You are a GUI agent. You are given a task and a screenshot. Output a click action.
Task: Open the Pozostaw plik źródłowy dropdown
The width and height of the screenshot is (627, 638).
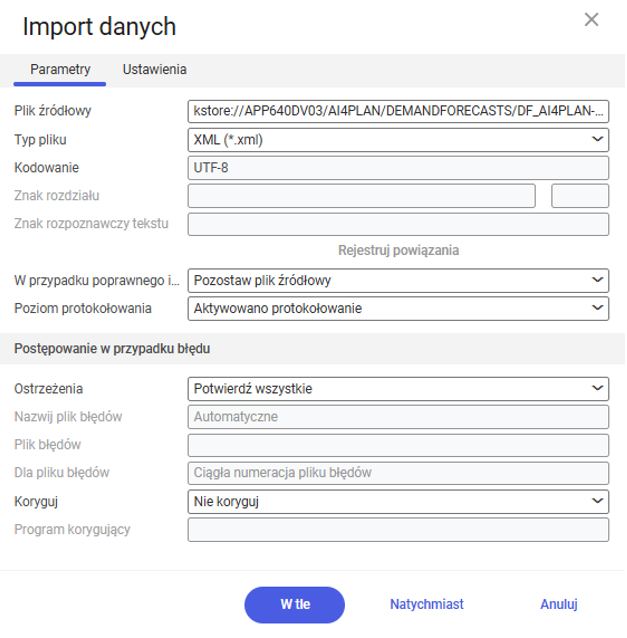[398, 280]
